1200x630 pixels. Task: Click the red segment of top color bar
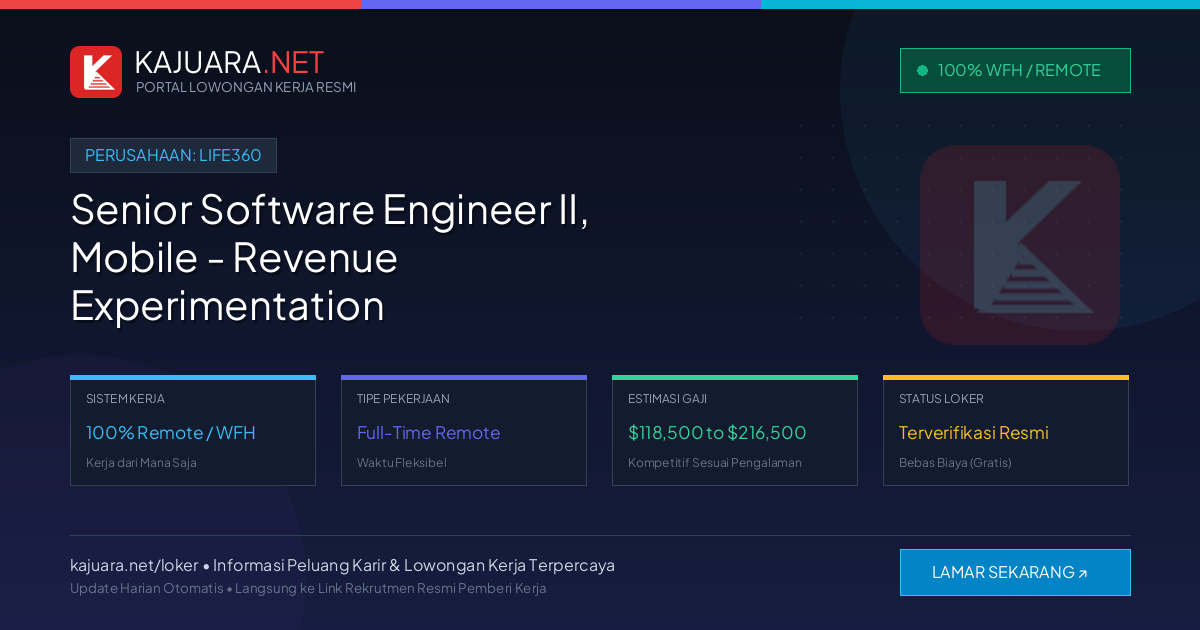pos(180,4)
